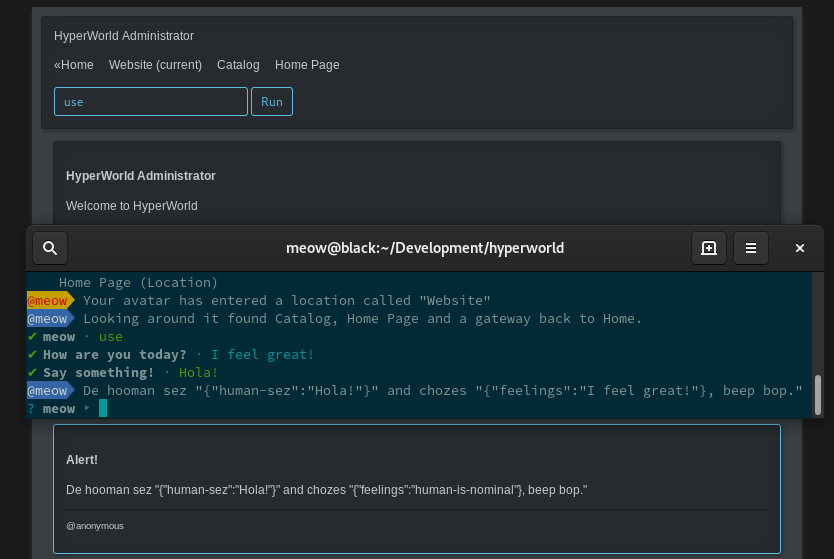
Task: Click the 'Say something!' prompt line
Action: tap(98, 373)
